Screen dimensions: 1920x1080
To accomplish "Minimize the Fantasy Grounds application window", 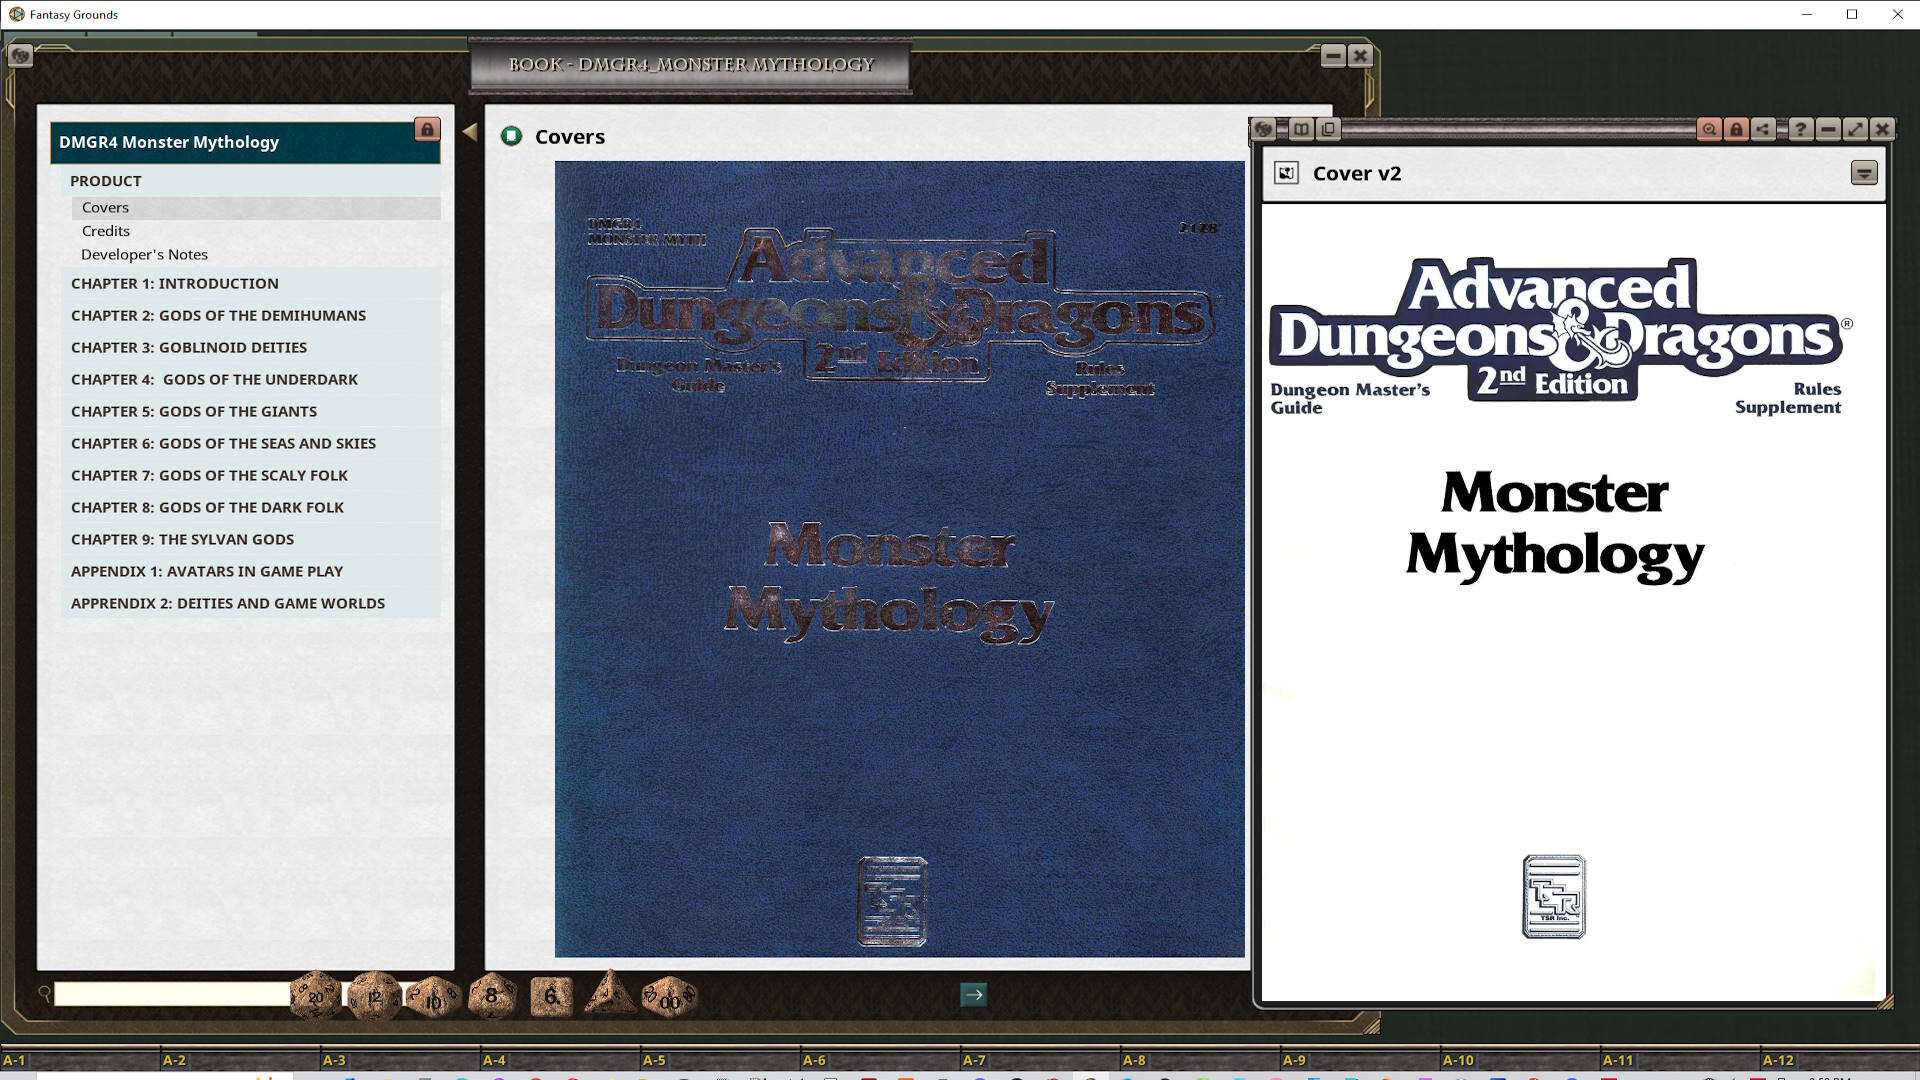I will (x=1806, y=14).
